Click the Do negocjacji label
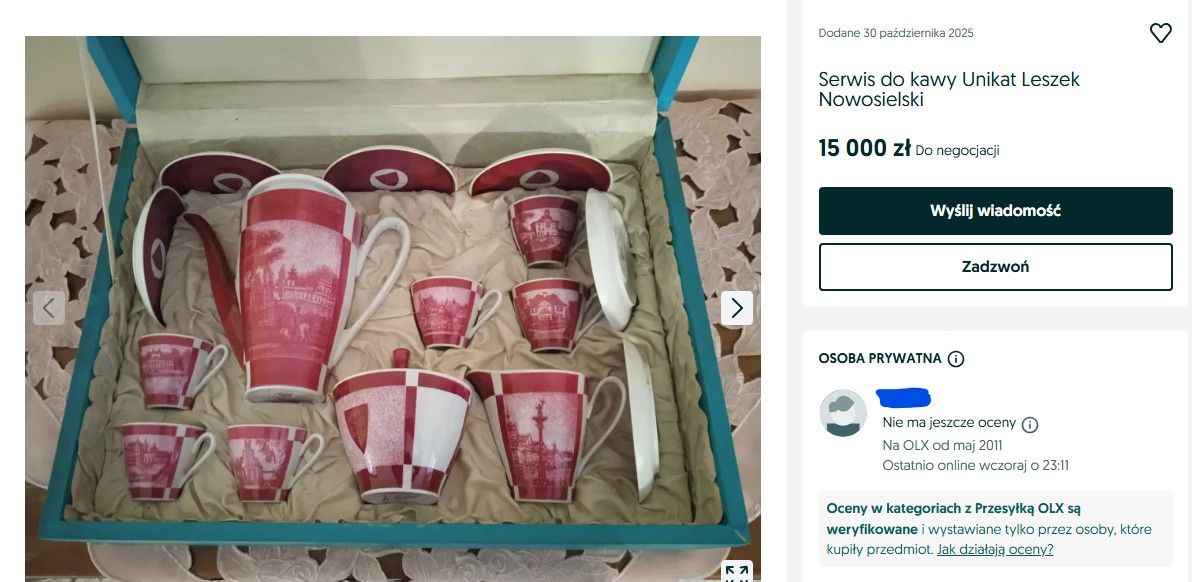Screen dimensions: 1192x582 pos(958,149)
